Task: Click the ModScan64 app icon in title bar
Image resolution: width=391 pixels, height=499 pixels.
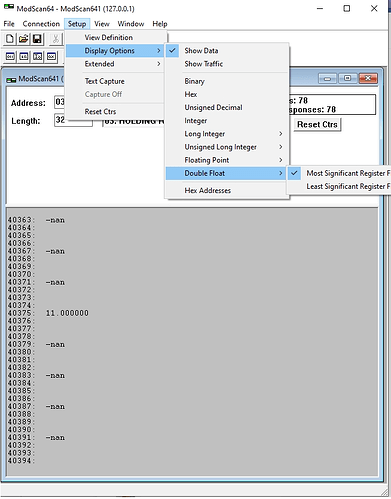Action: [x=9, y=7]
